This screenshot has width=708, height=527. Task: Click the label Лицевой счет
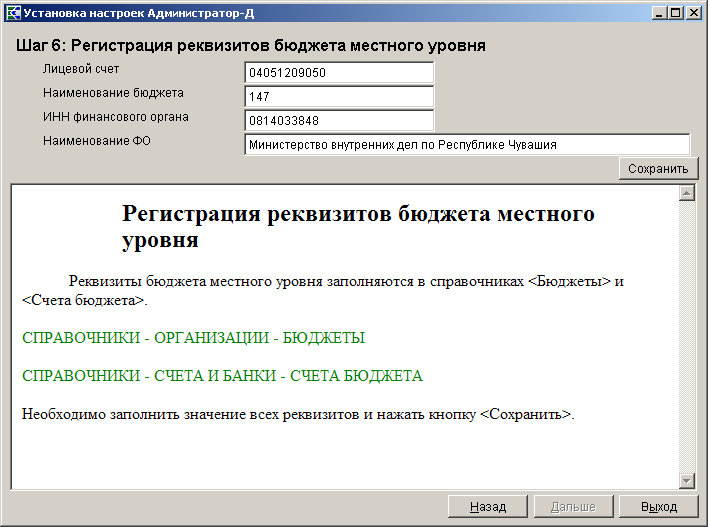tap(81, 69)
